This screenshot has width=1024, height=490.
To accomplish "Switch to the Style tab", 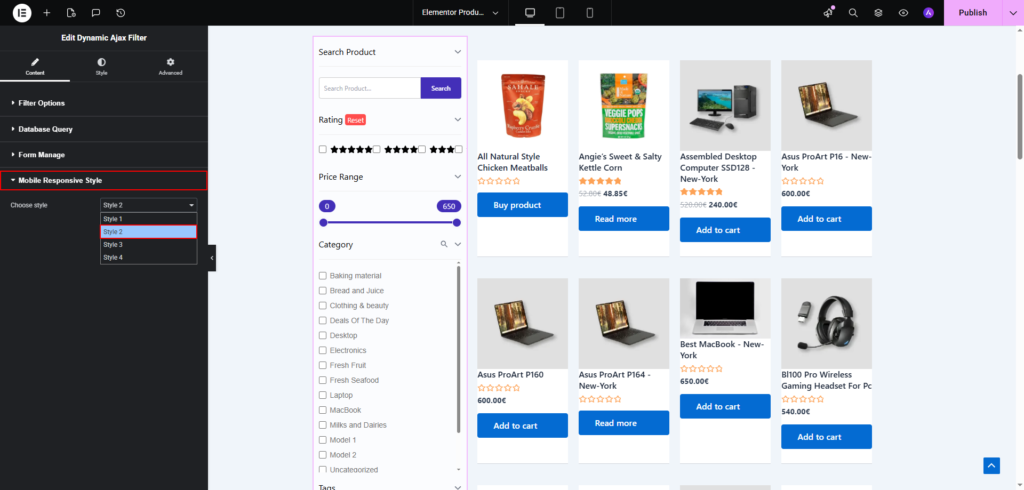I will click(101, 67).
